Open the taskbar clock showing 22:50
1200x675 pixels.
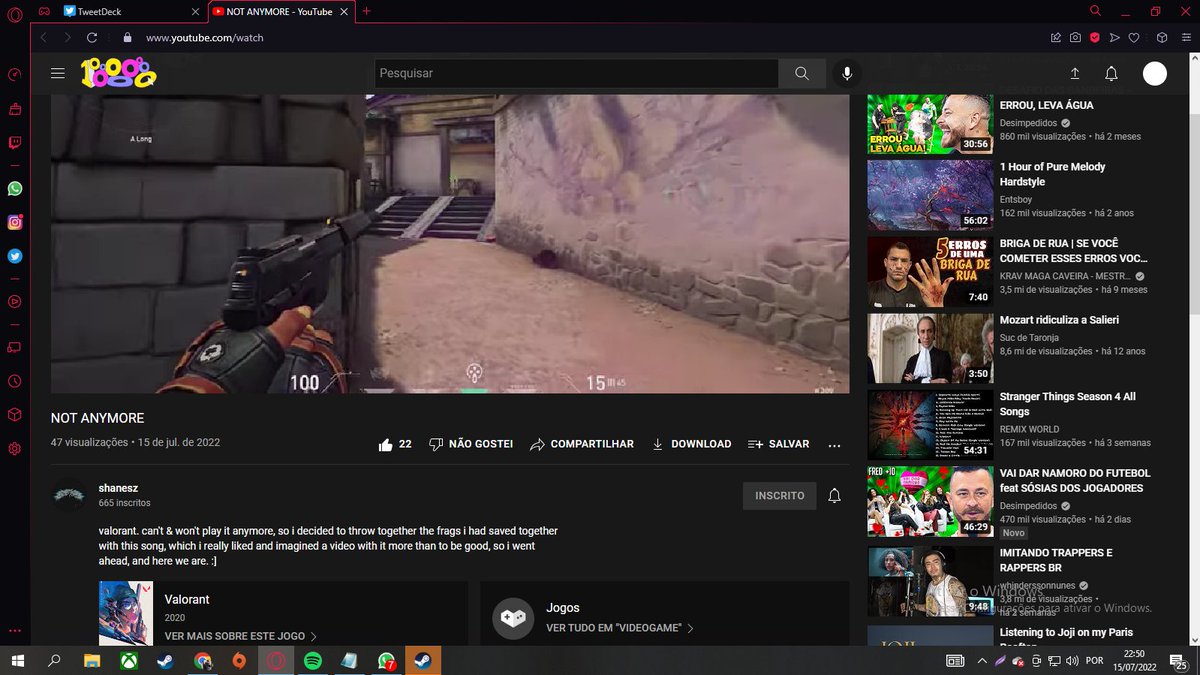[x=1134, y=661]
